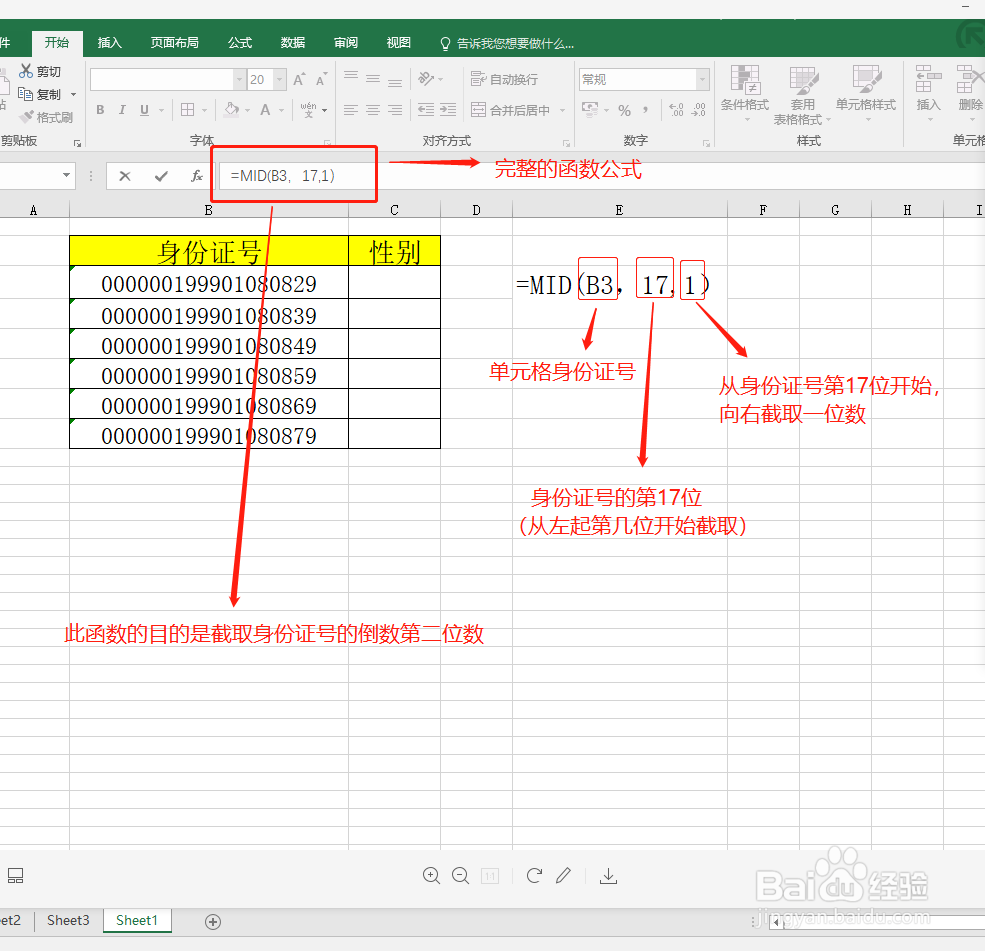This screenshot has height=951, width=985.
Task: Center text horizontally
Action: [x=373, y=111]
